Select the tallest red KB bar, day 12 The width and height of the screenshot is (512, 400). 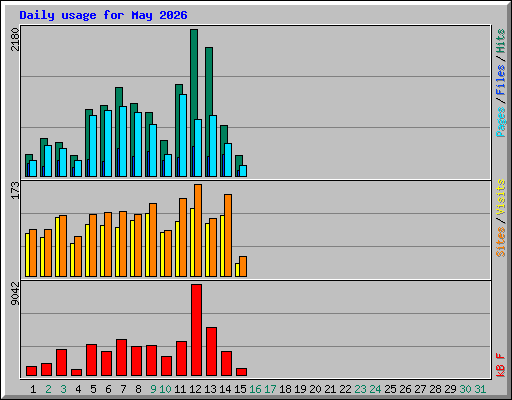[x=196, y=330]
